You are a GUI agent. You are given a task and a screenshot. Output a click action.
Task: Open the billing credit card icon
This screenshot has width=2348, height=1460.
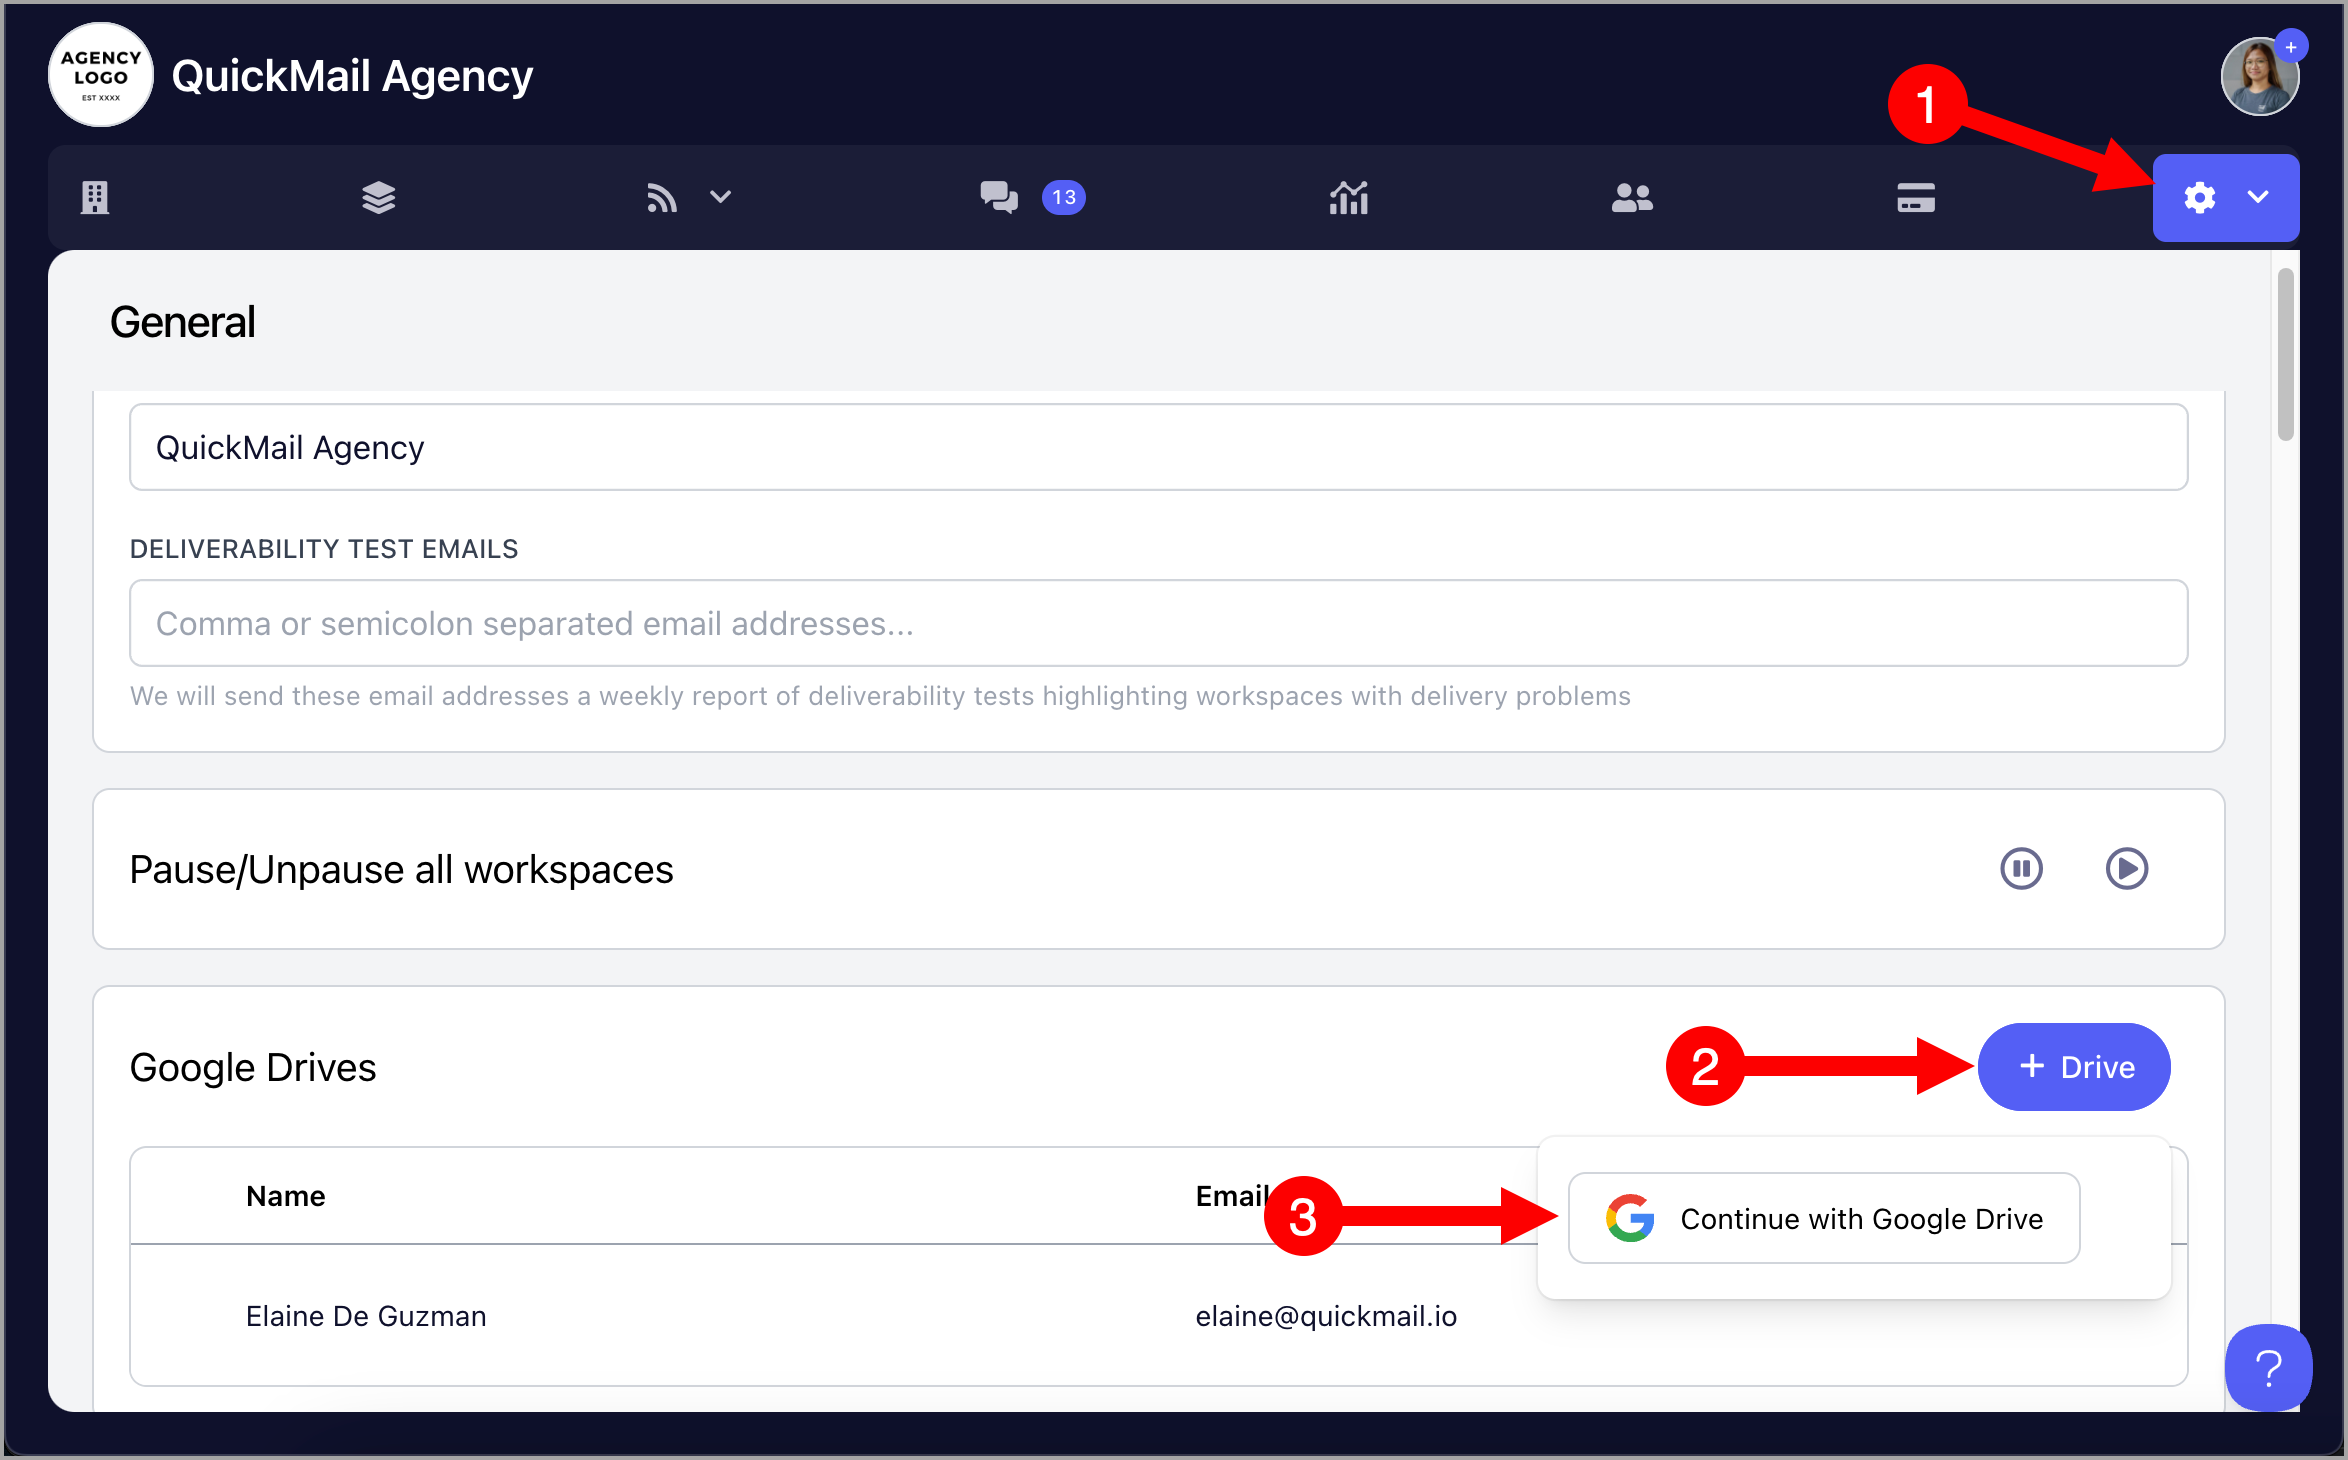1916,197
